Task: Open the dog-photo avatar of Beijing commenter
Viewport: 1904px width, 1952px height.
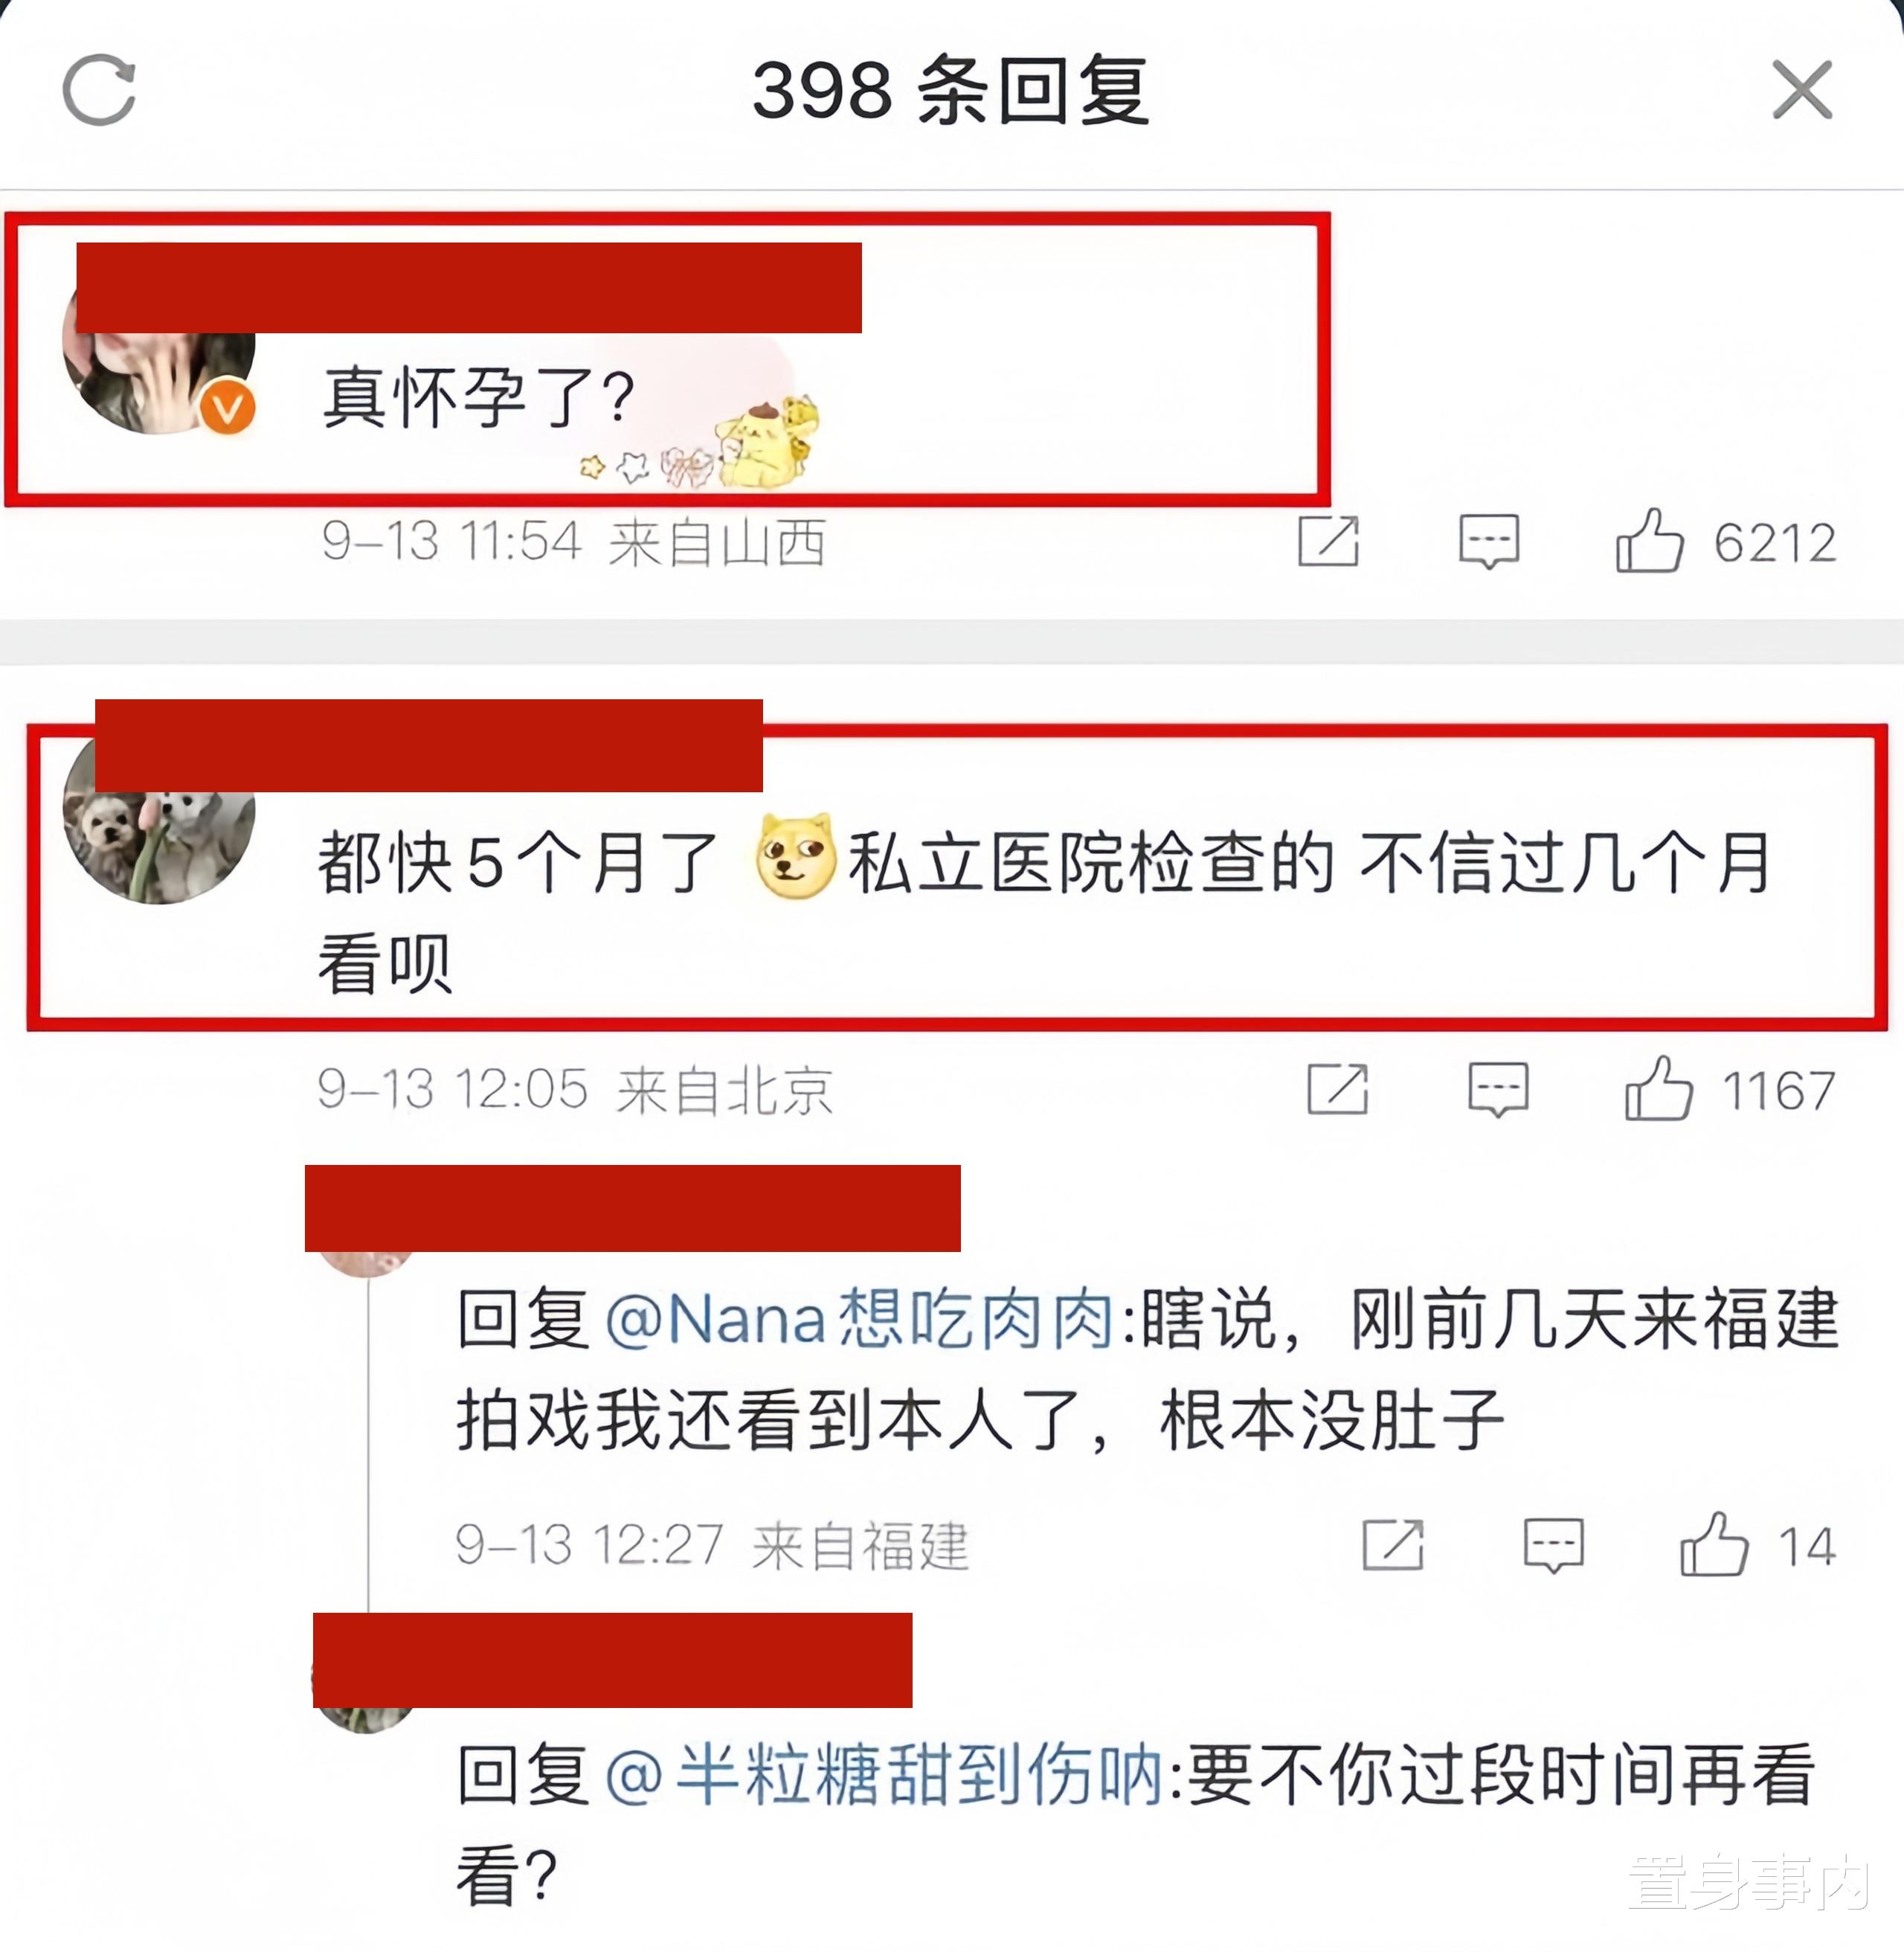Action: 159,832
